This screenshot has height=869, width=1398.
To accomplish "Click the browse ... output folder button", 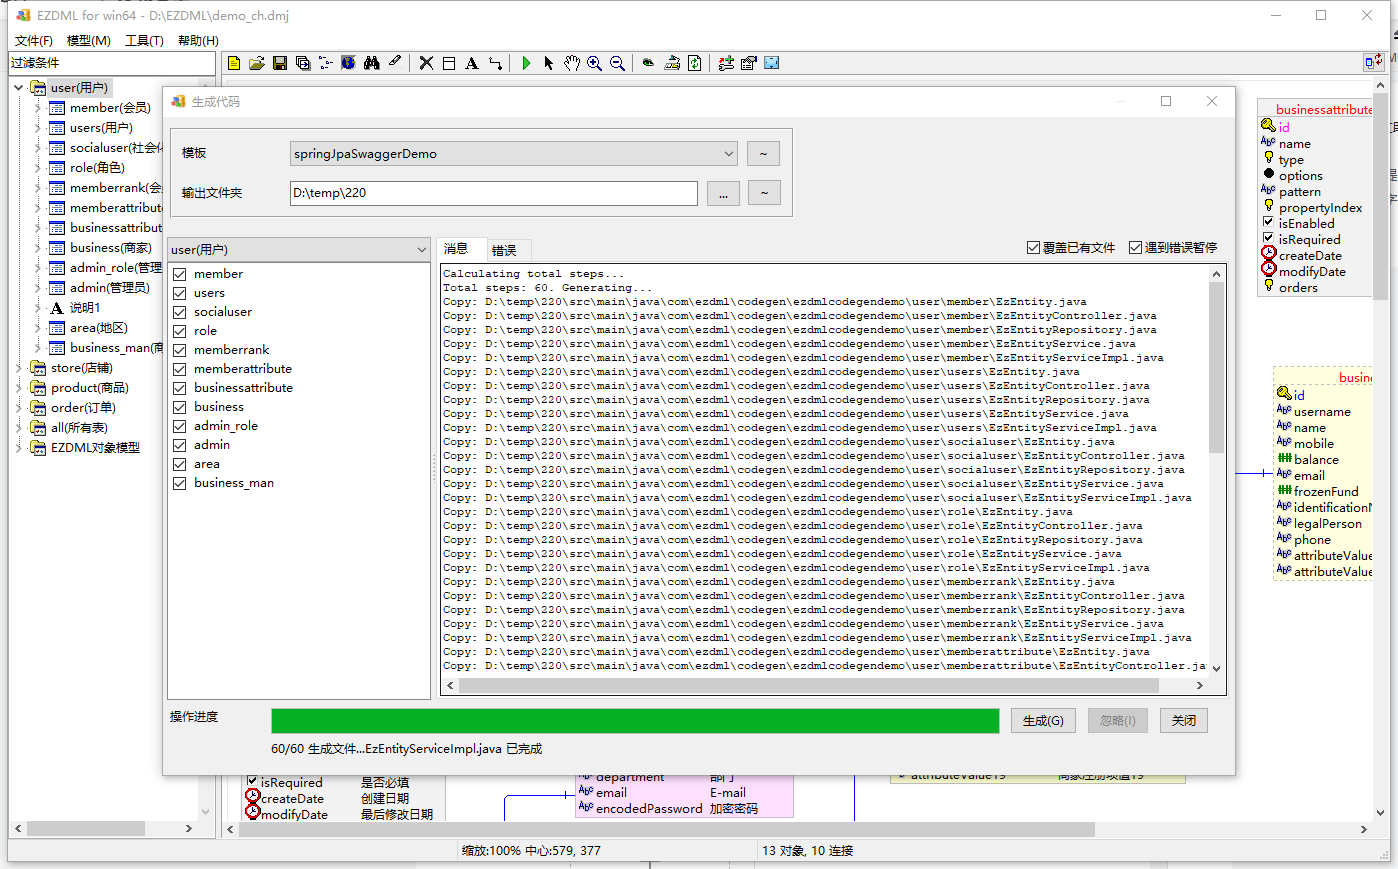I will (723, 194).
